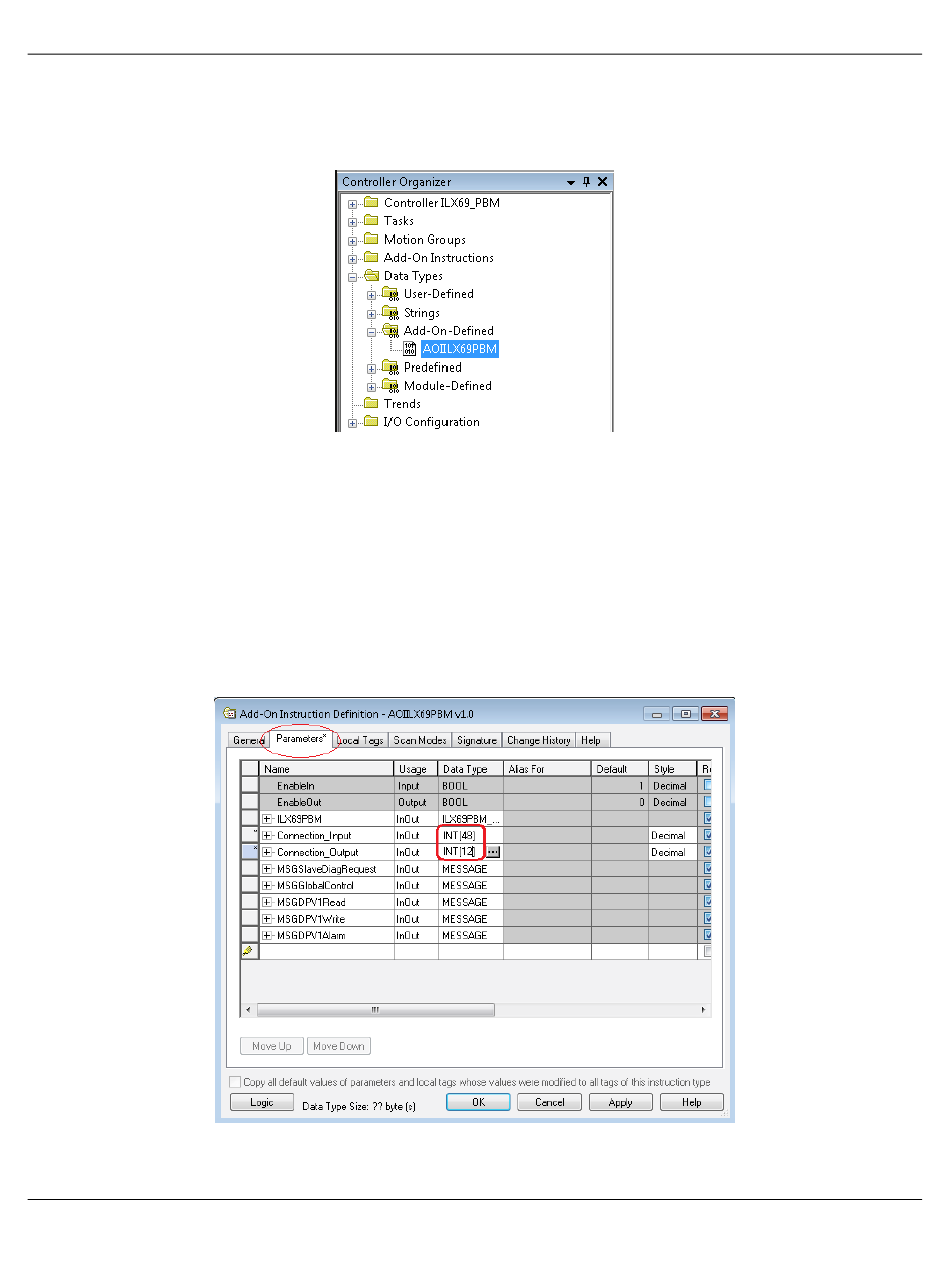Expand the Connection_Input parameter row

point(267,835)
